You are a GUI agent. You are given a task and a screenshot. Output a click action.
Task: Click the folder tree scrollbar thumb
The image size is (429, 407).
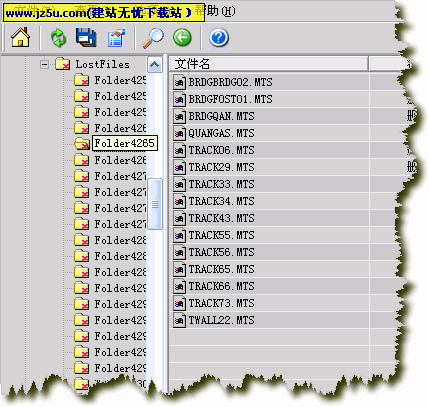pyautogui.click(x=155, y=204)
